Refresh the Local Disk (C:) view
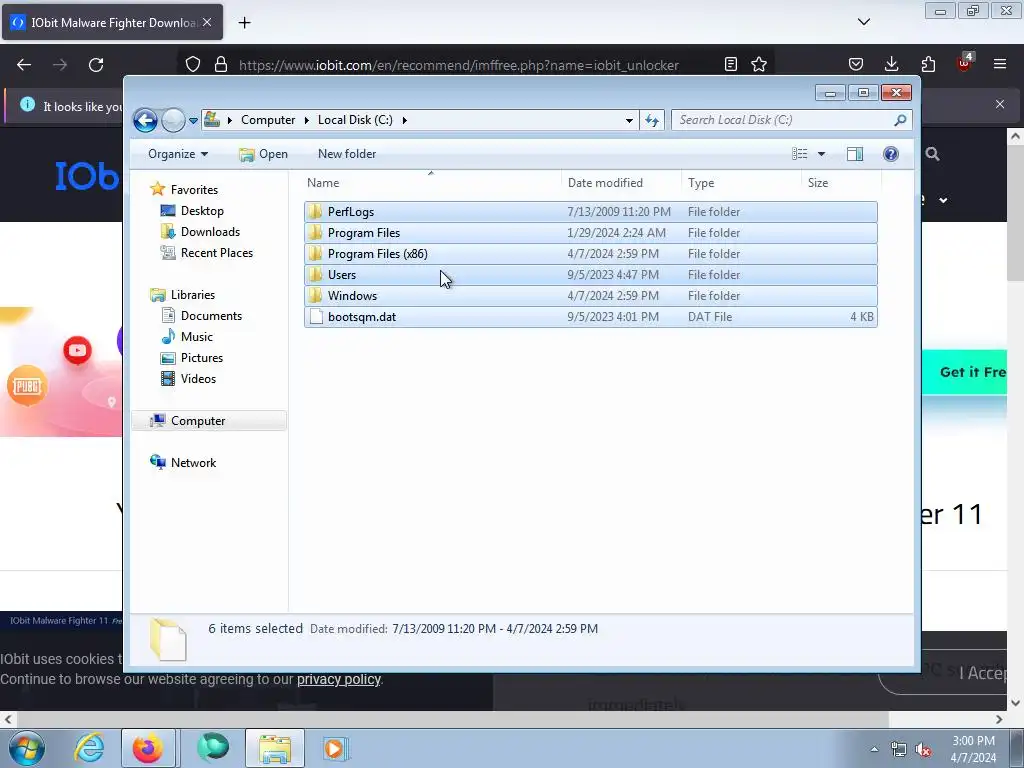The width and height of the screenshot is (1024, 768). pos(652,120)
